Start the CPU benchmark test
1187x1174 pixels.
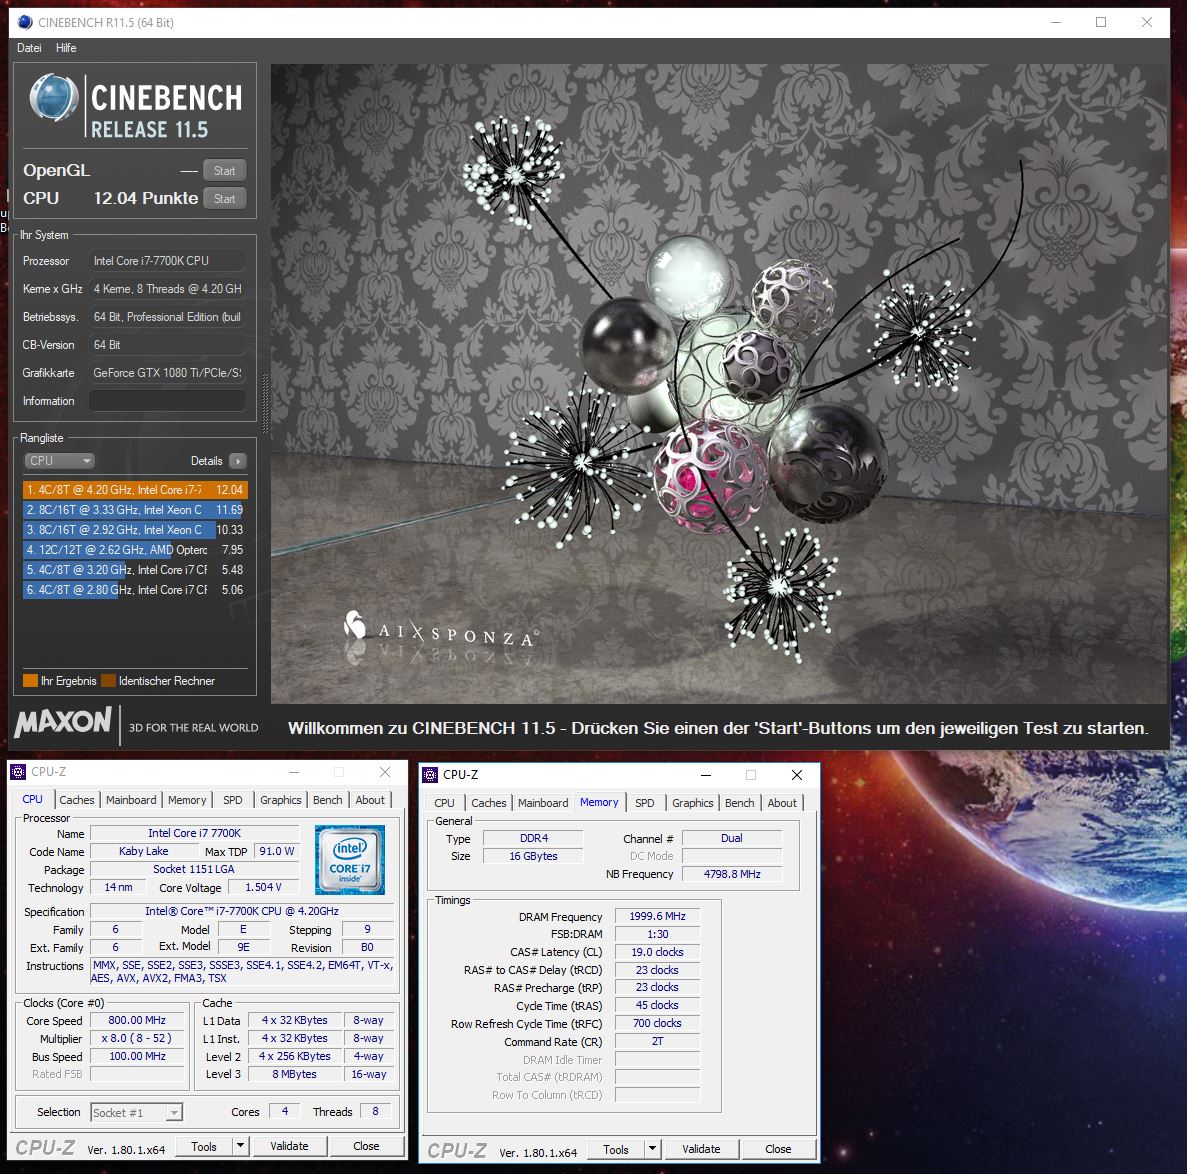[224, 198]
